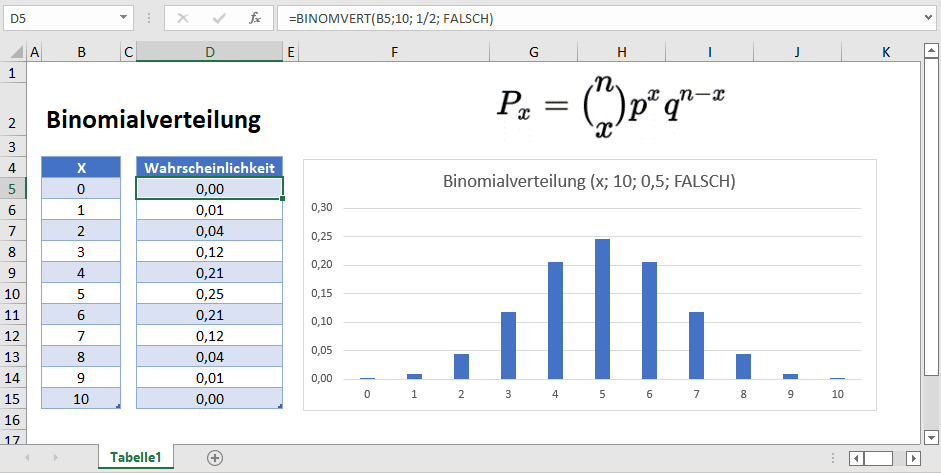Screen dimensions: 941x473
Task: Switch to the Tabelle1 sheet tab
Action: click(136, 457)
